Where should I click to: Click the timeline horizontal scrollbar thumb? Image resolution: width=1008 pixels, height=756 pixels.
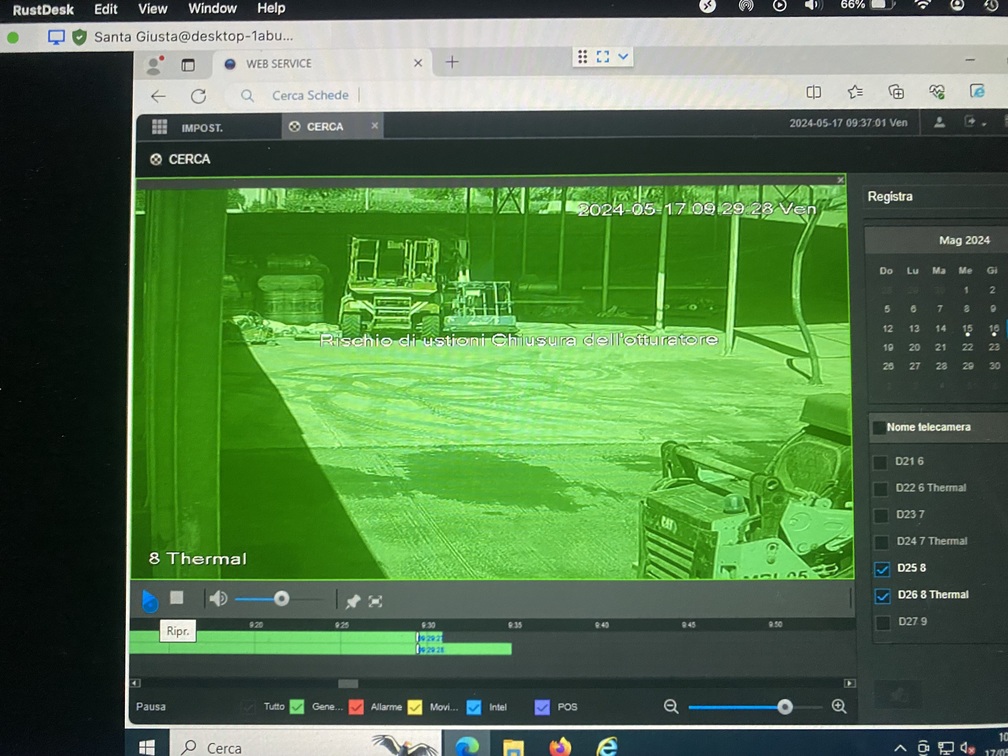pos(348,683)
